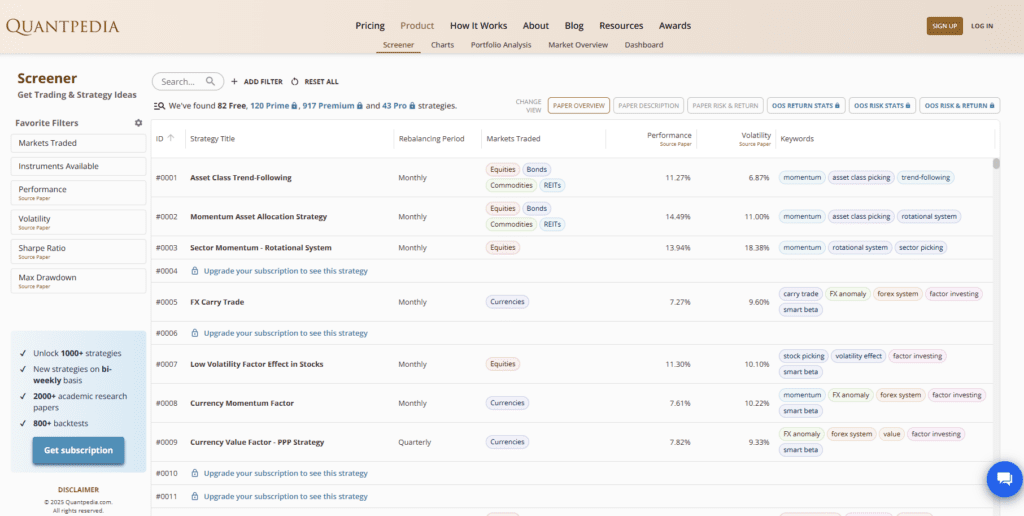
Task: Click the plus icon beside Add Filter
Action: coord(234,82)
